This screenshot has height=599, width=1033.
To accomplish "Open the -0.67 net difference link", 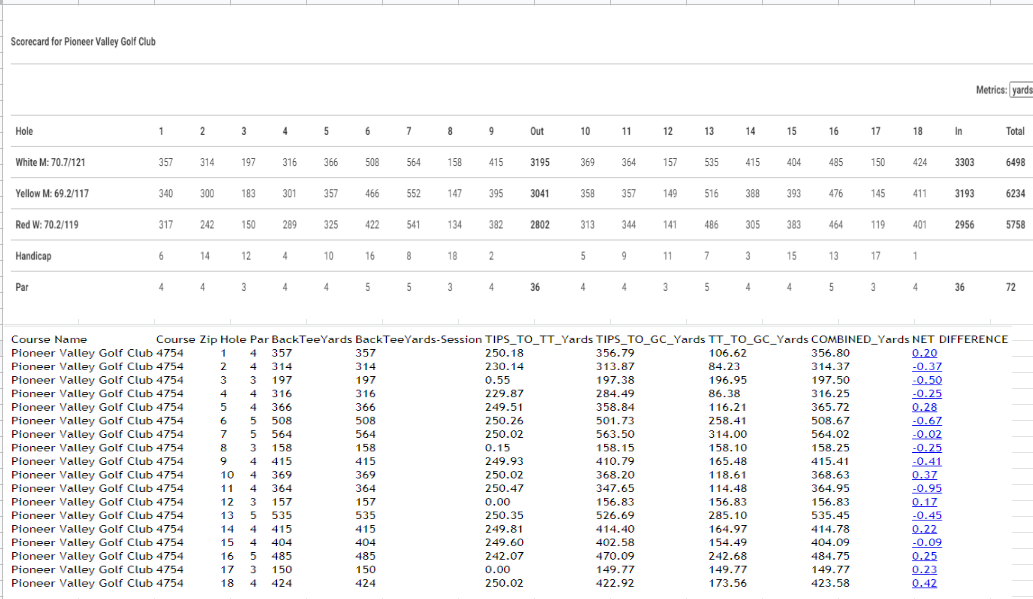I will click(927, 420).
